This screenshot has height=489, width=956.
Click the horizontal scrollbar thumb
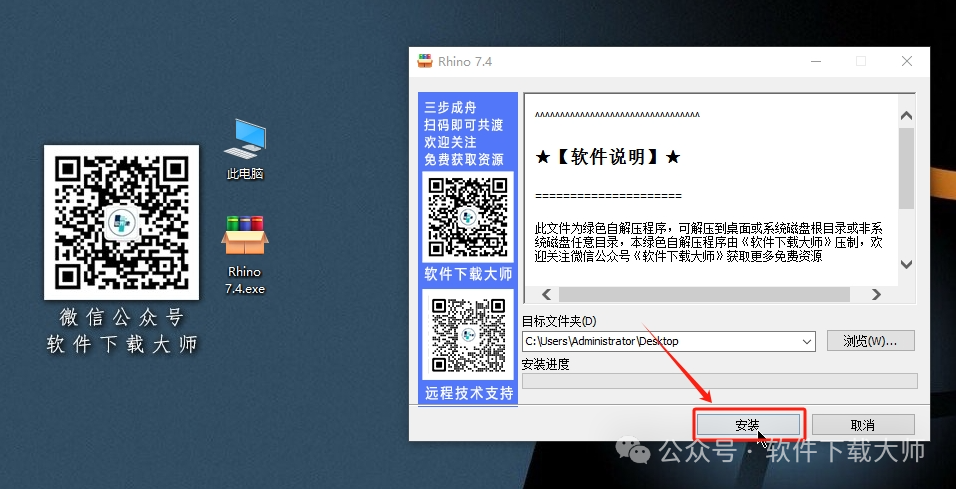point(704,294)
